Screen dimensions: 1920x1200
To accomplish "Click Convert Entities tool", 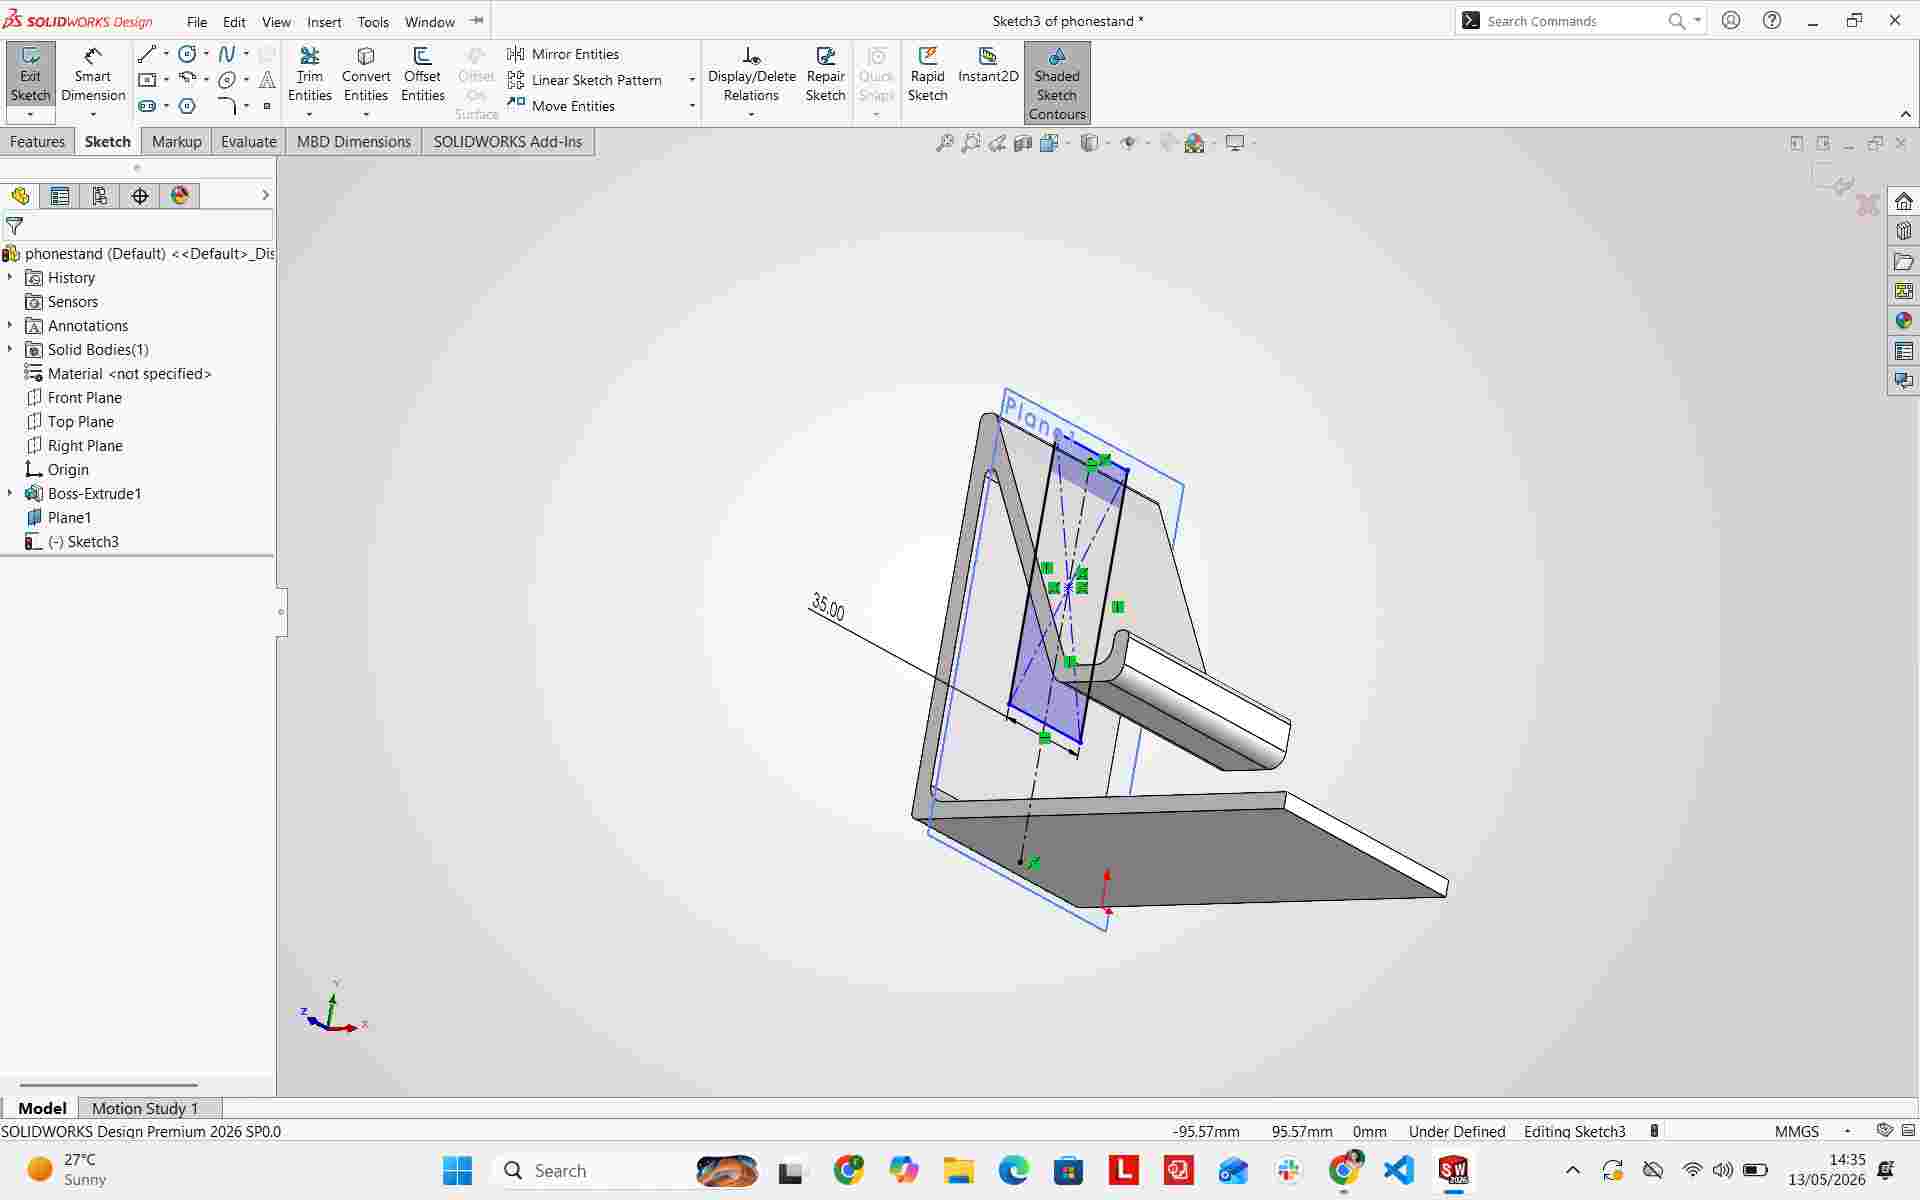I will pyautogui.click(x=366, y=75).
